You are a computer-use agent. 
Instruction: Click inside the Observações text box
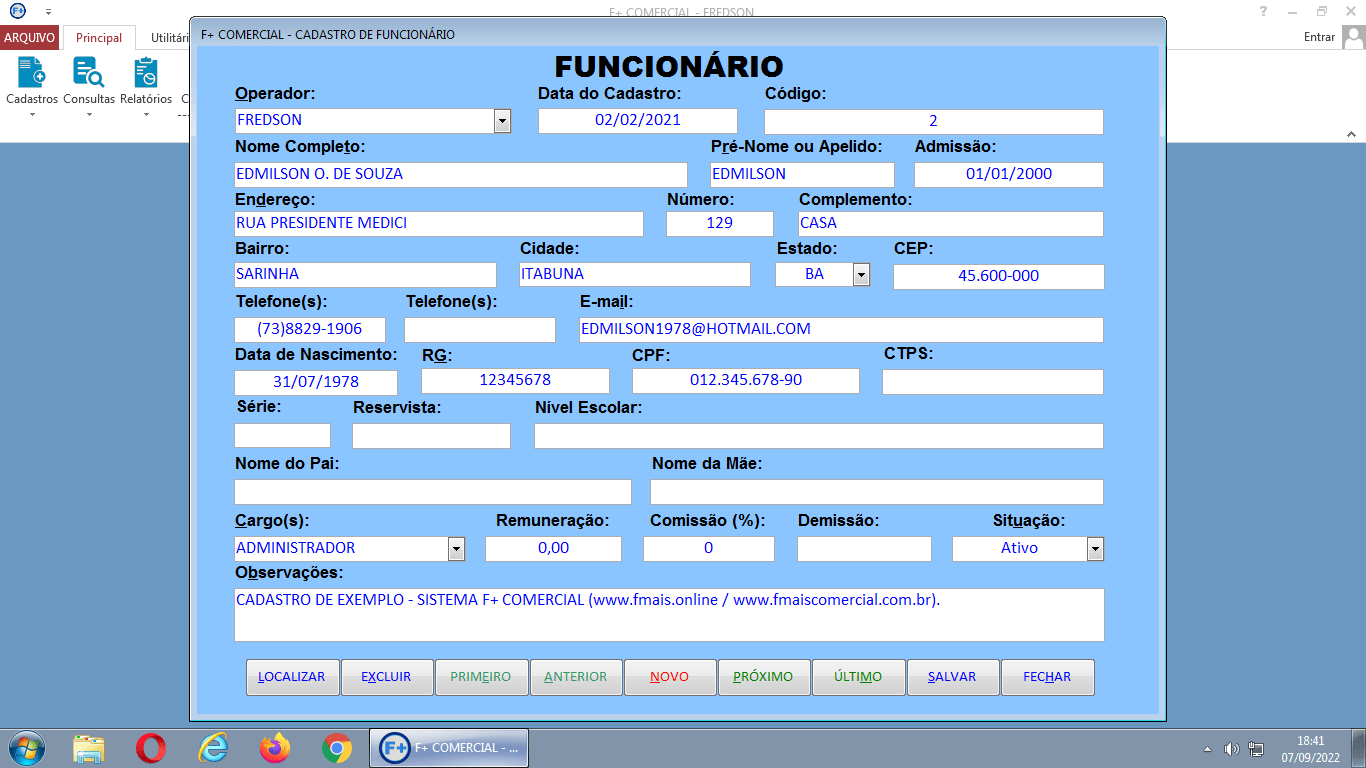pos(668,614)
